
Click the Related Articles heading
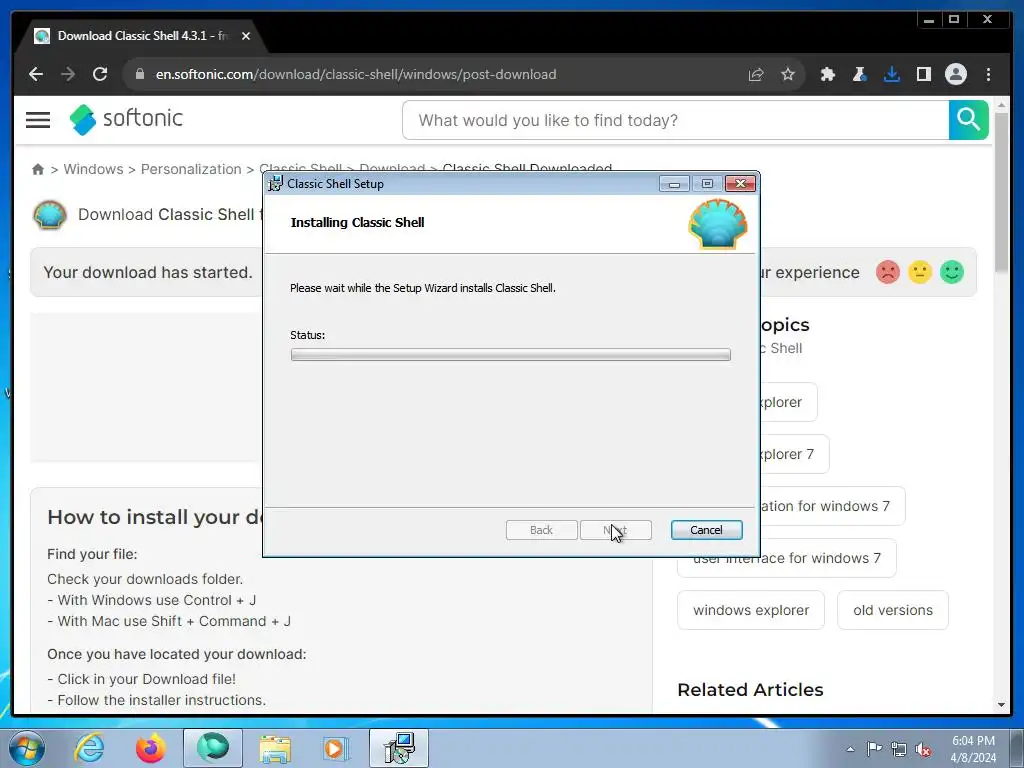pos(750,690)
